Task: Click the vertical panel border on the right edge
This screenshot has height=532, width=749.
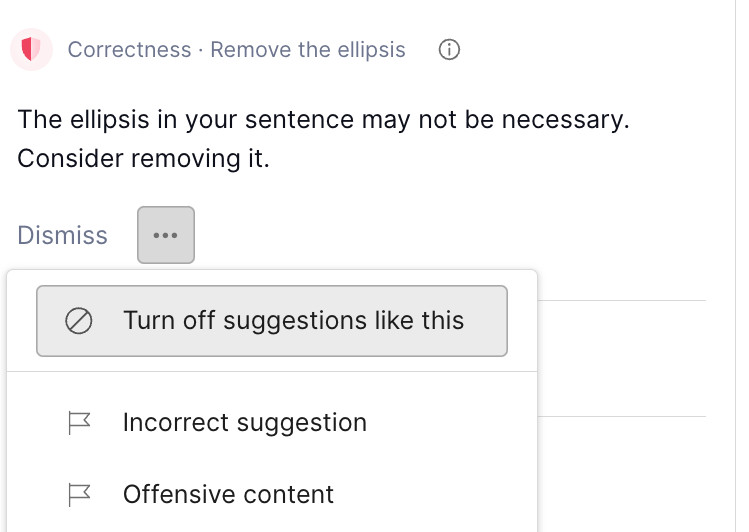Action: pos(736,266)
